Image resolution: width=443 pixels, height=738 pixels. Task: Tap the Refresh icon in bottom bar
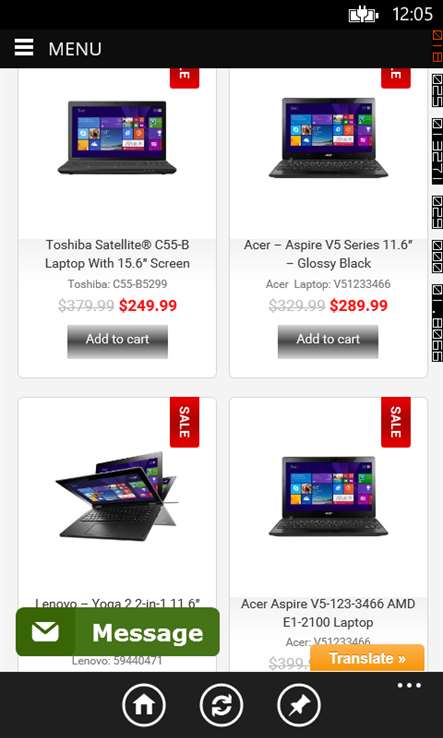point(221,706)
